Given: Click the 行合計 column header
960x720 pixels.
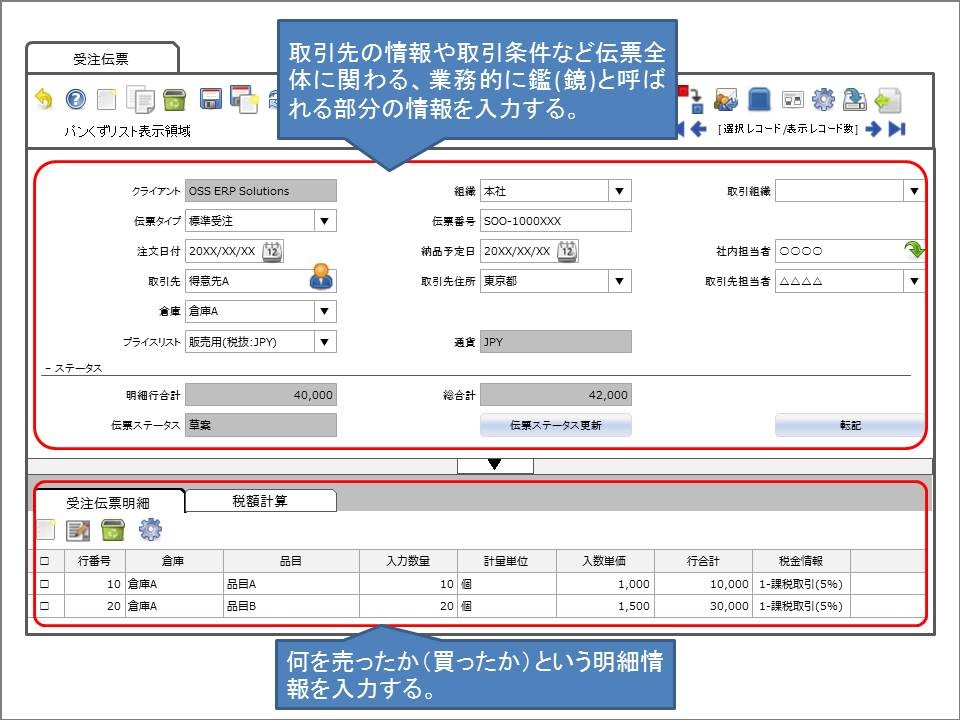Looking at the screenshot, I should tap(703, 561).
